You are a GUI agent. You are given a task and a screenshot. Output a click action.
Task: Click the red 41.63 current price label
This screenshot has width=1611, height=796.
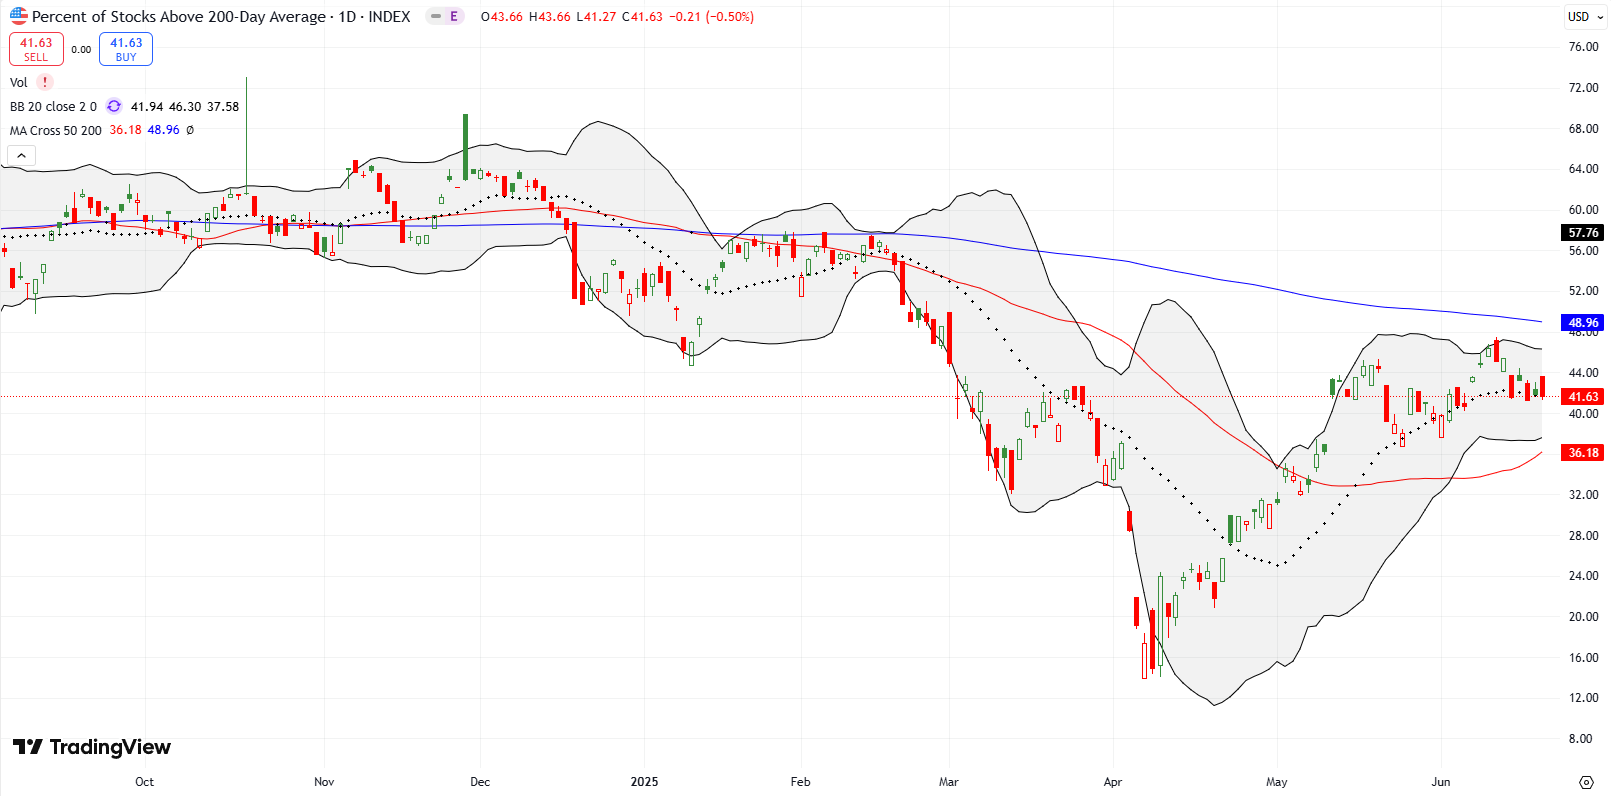point(1583,397)
